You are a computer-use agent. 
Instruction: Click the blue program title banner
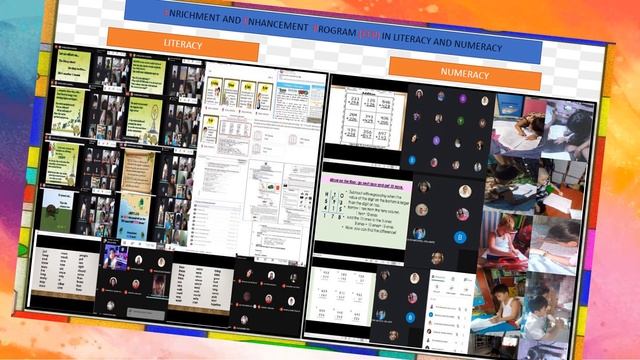click(333, 31)
